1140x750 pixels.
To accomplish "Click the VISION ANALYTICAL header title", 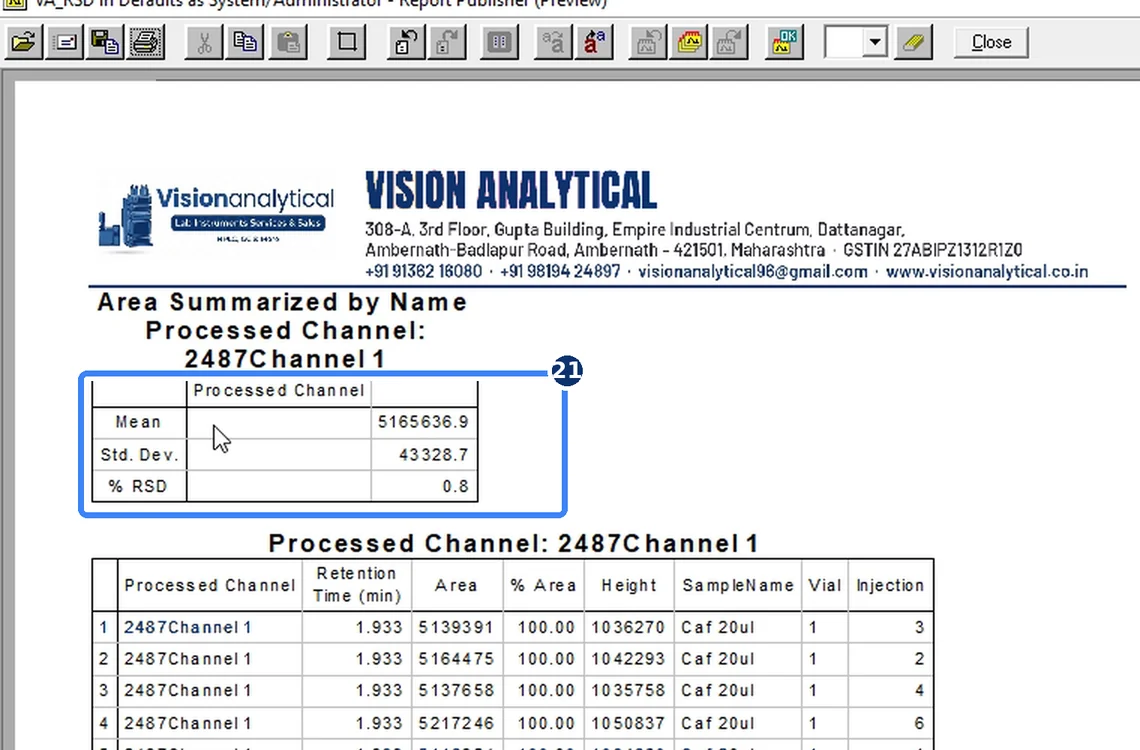I will click(511, 191).
